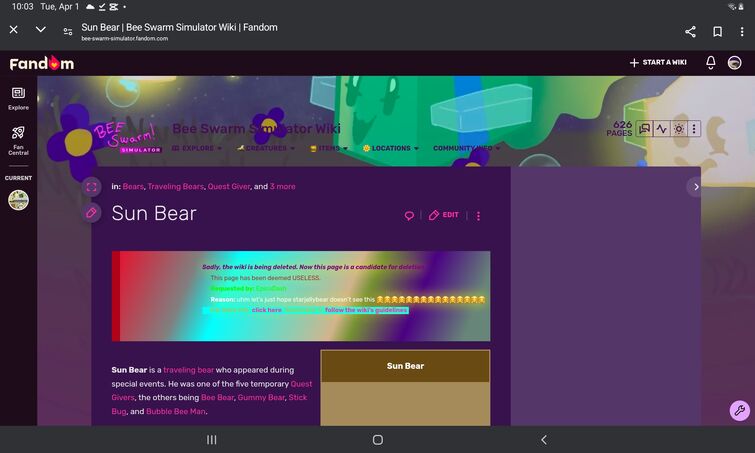This screenshot has width=755, height=453.
Task: Tap the Android home button
Action: (378, 440)
